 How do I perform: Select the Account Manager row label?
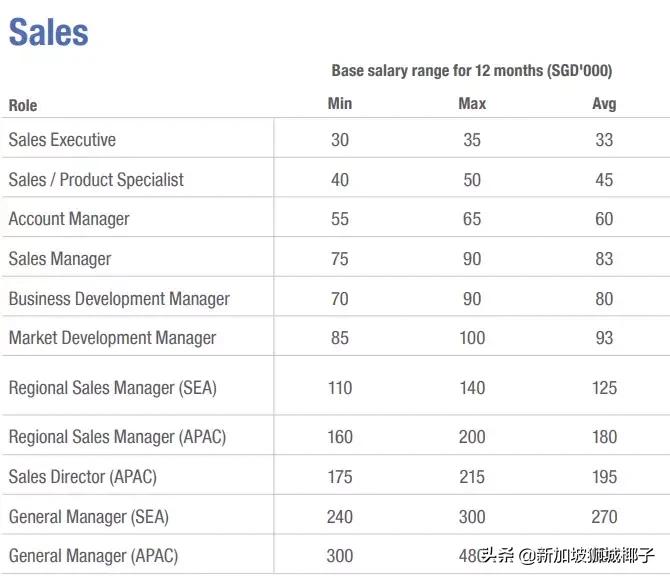click(69, 219)
